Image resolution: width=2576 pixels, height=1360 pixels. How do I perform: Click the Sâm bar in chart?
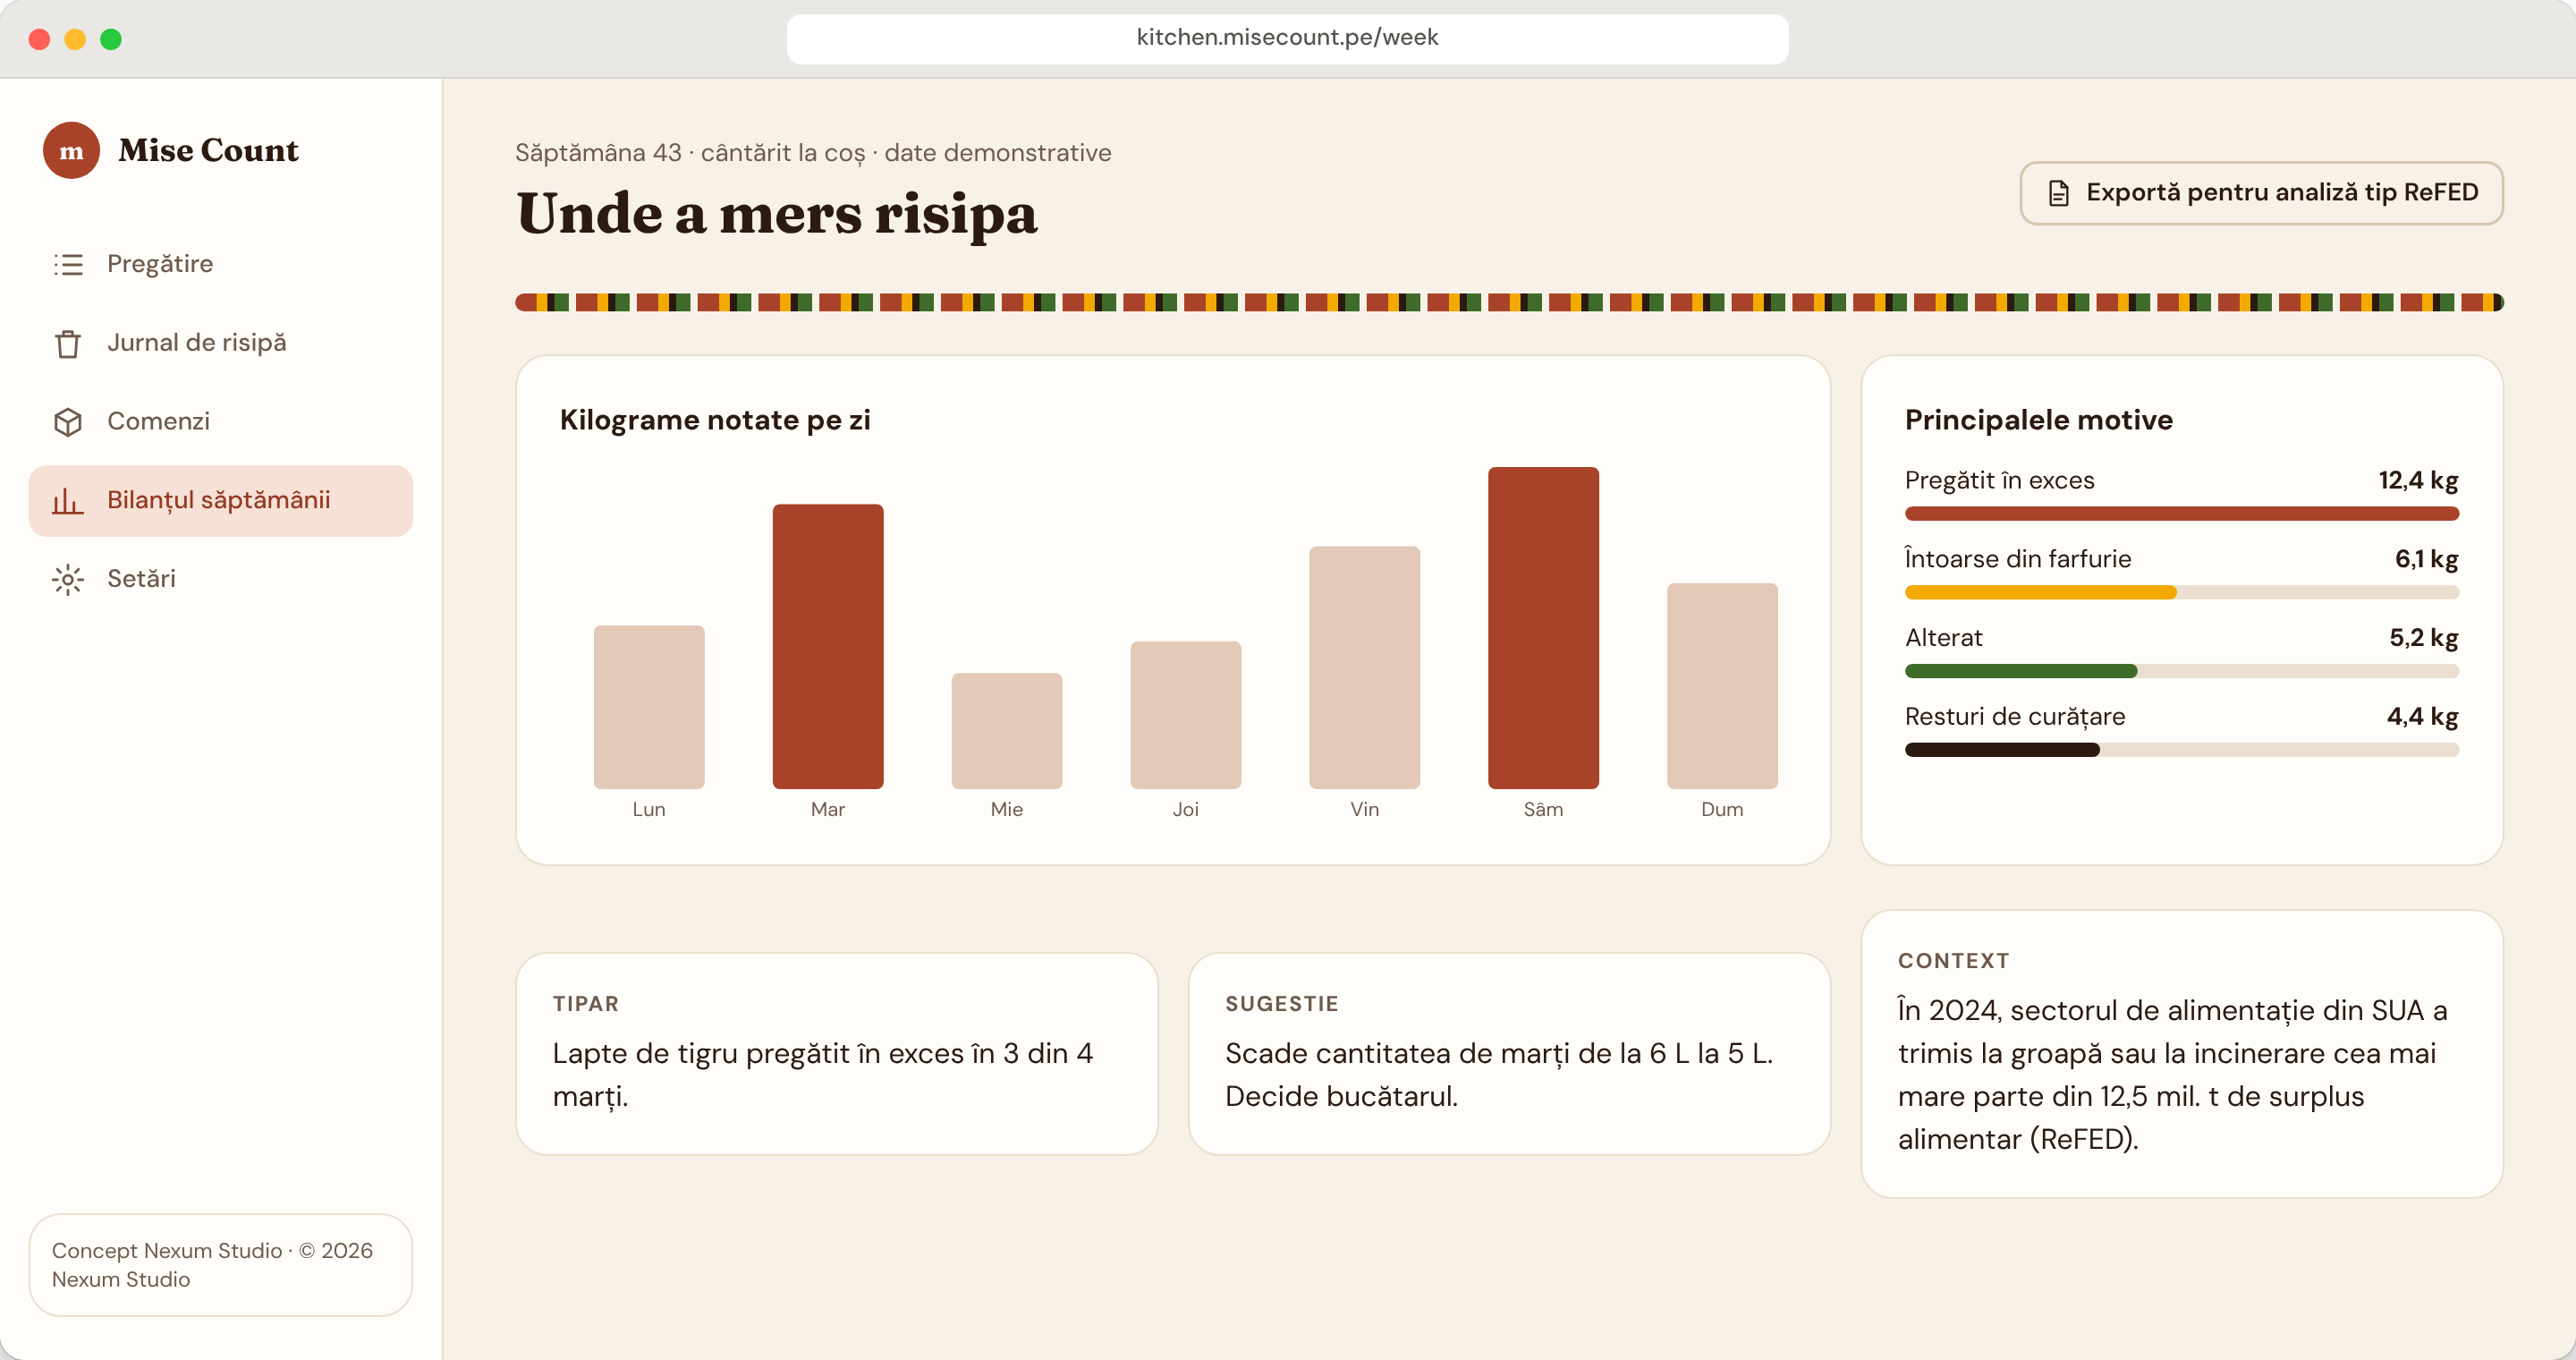(1544, 628)
